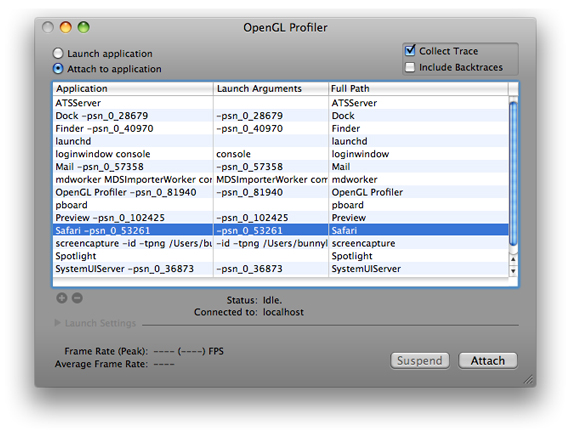Click the -psn_0_28679 launch arguments cell
The image size is (570, 431).
click(x=271, y=116)
